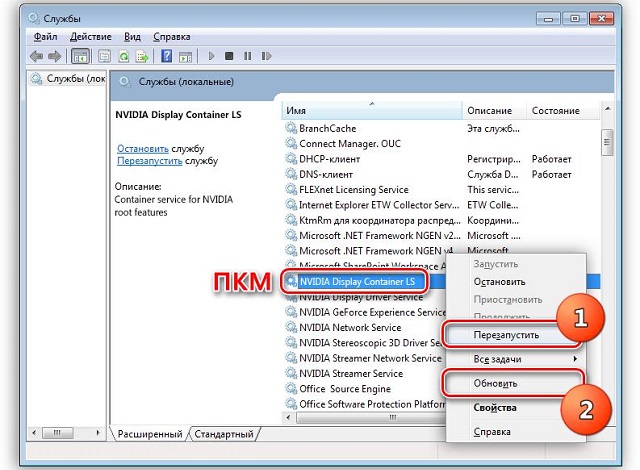Switch to the Стандартный tab
This screenshot has width=640, height=470.
(x=224, y=434)
